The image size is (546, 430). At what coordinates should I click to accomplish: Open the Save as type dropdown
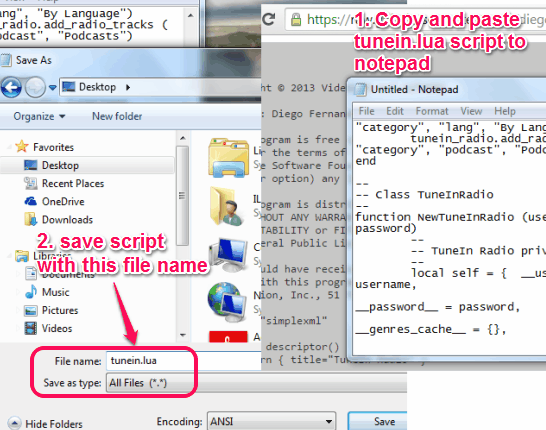coord(256,383)
